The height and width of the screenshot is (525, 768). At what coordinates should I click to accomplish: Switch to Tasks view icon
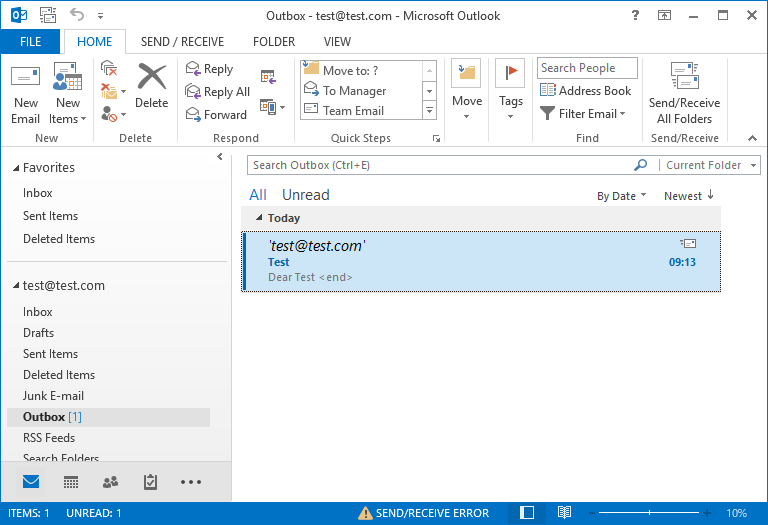click(150, 482)
